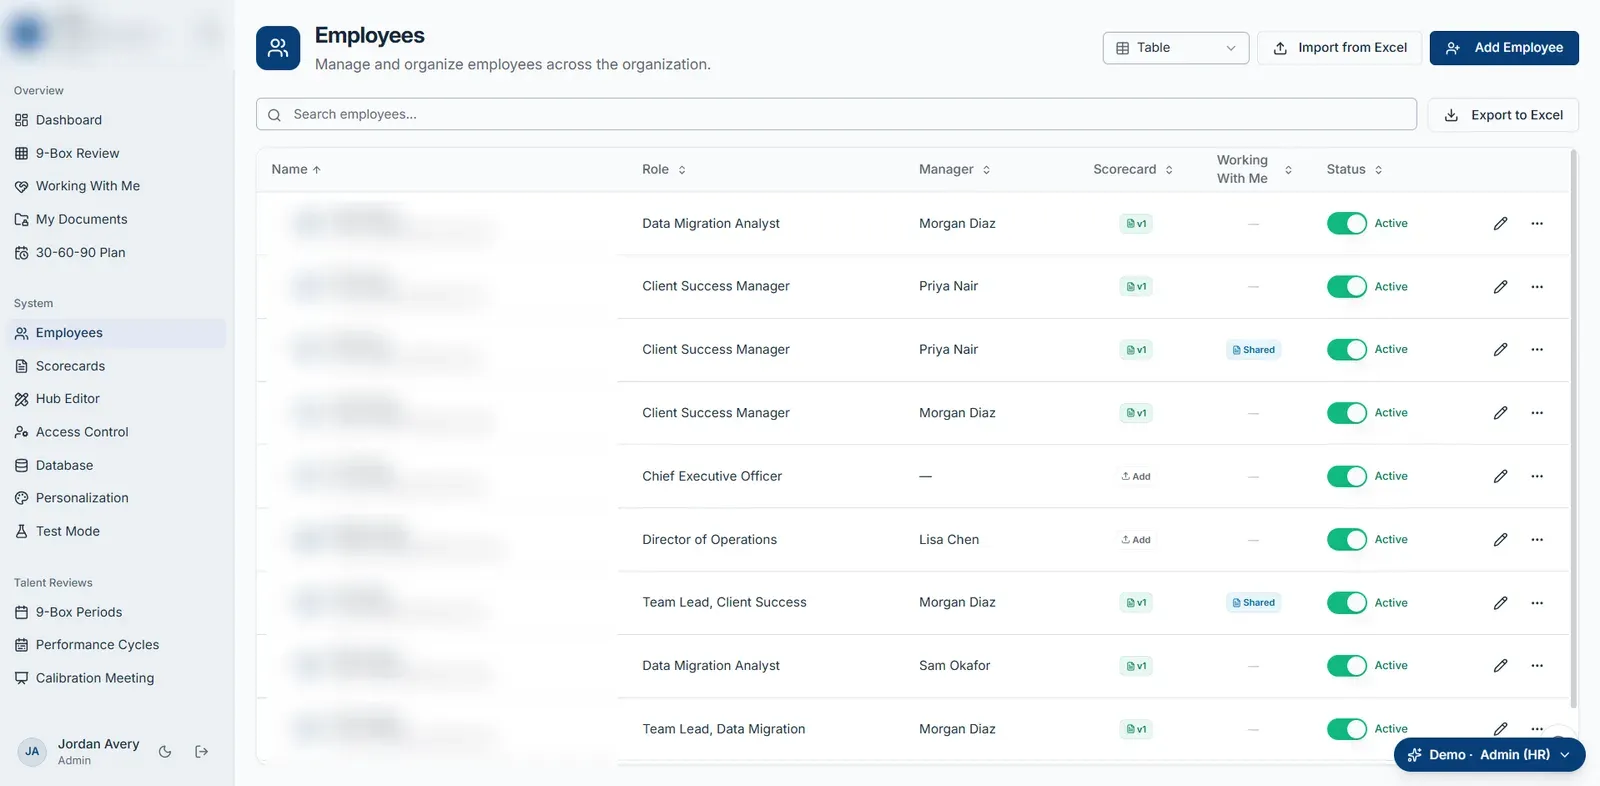Sort by the Scorecard column
Viewport: 1600px width, 786px height.
coord(1133,170)
